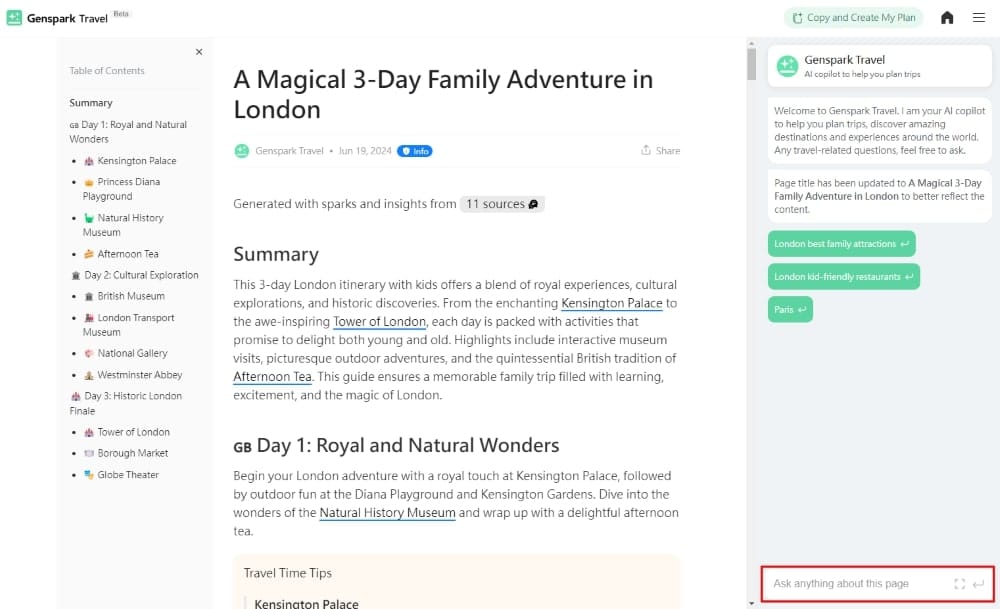This screenshot has height=609, width=1000.
Task: Open the hamburger menu icon
Action: click(x=979, y=17)
